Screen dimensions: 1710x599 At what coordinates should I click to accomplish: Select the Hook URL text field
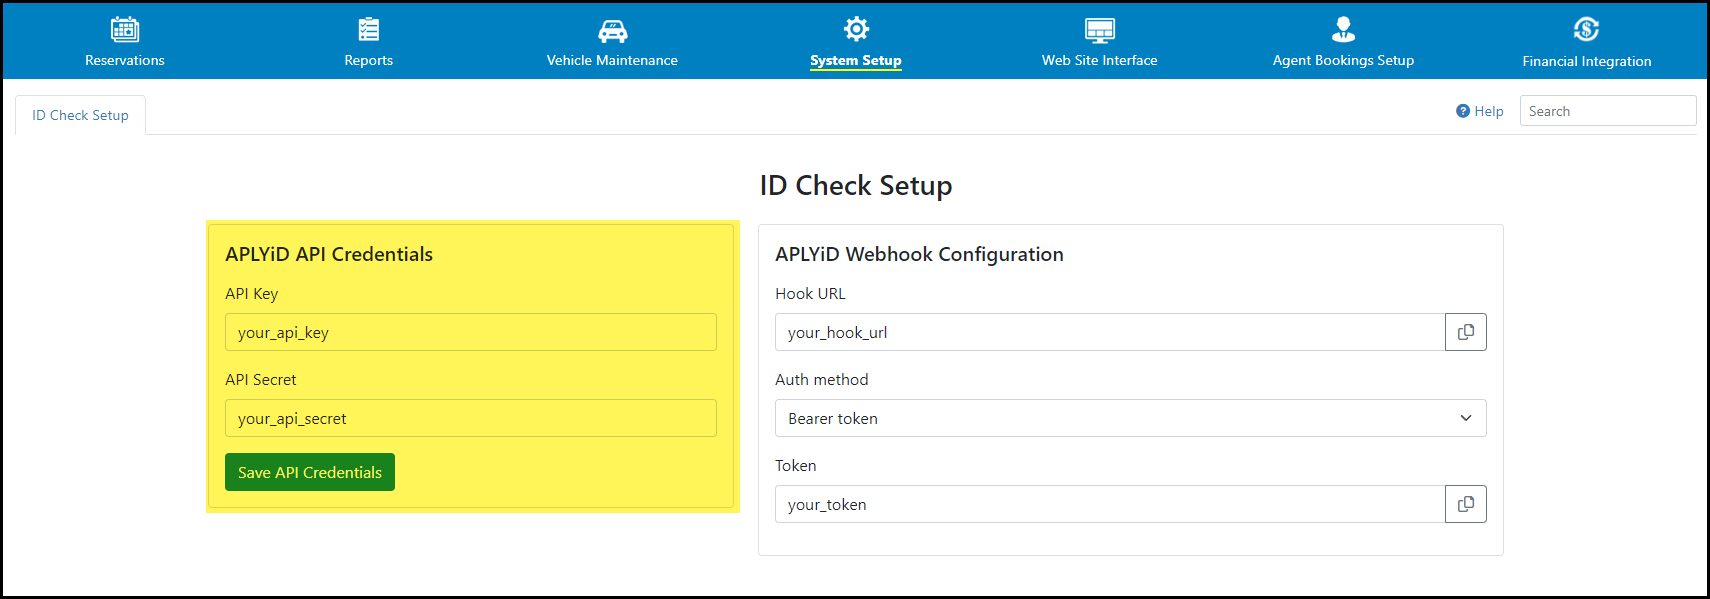click(x=1110, y=332)
